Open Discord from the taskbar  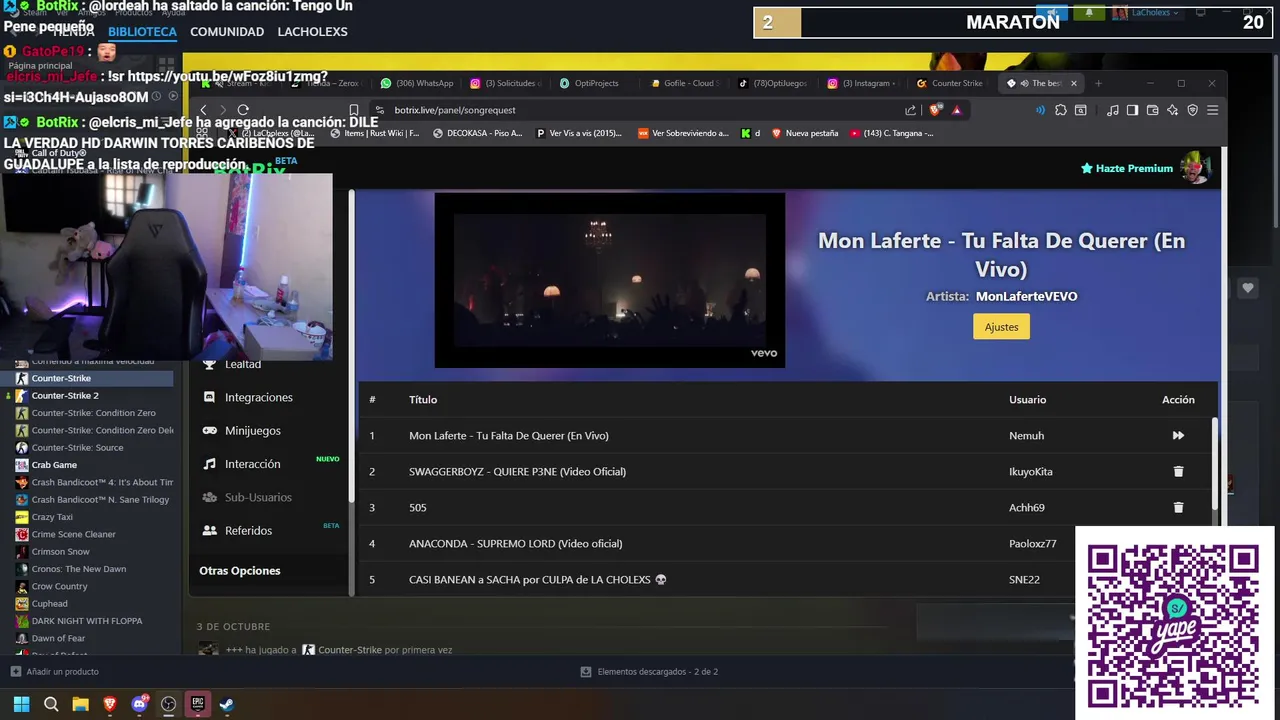(x=139, y=704)
